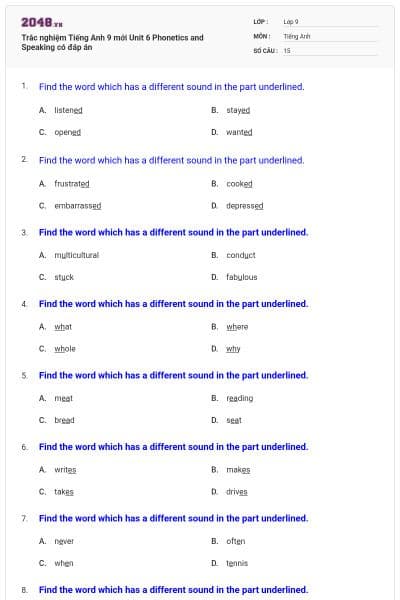Click the Tiếng Anh subject field
Viewport: 400px width, 600px height.
[330, 36]
